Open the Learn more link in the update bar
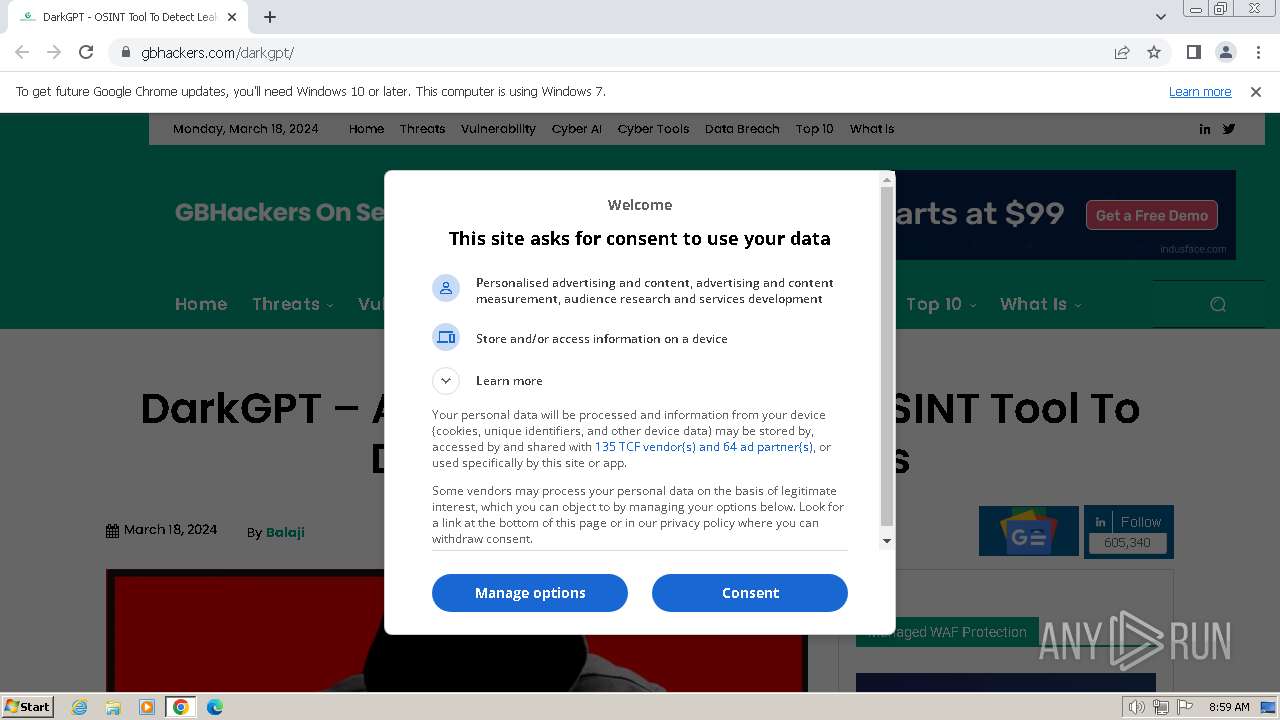Viewport: 1280px width, 720px height. [1200, 91]
